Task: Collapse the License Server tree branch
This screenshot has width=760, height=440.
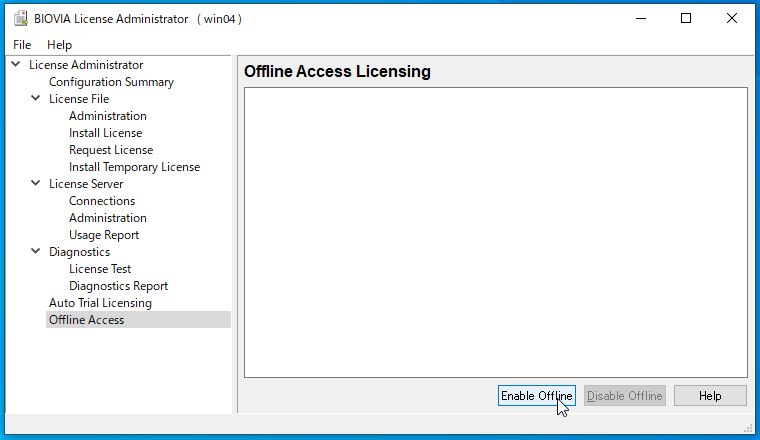Action: (35, 183)
